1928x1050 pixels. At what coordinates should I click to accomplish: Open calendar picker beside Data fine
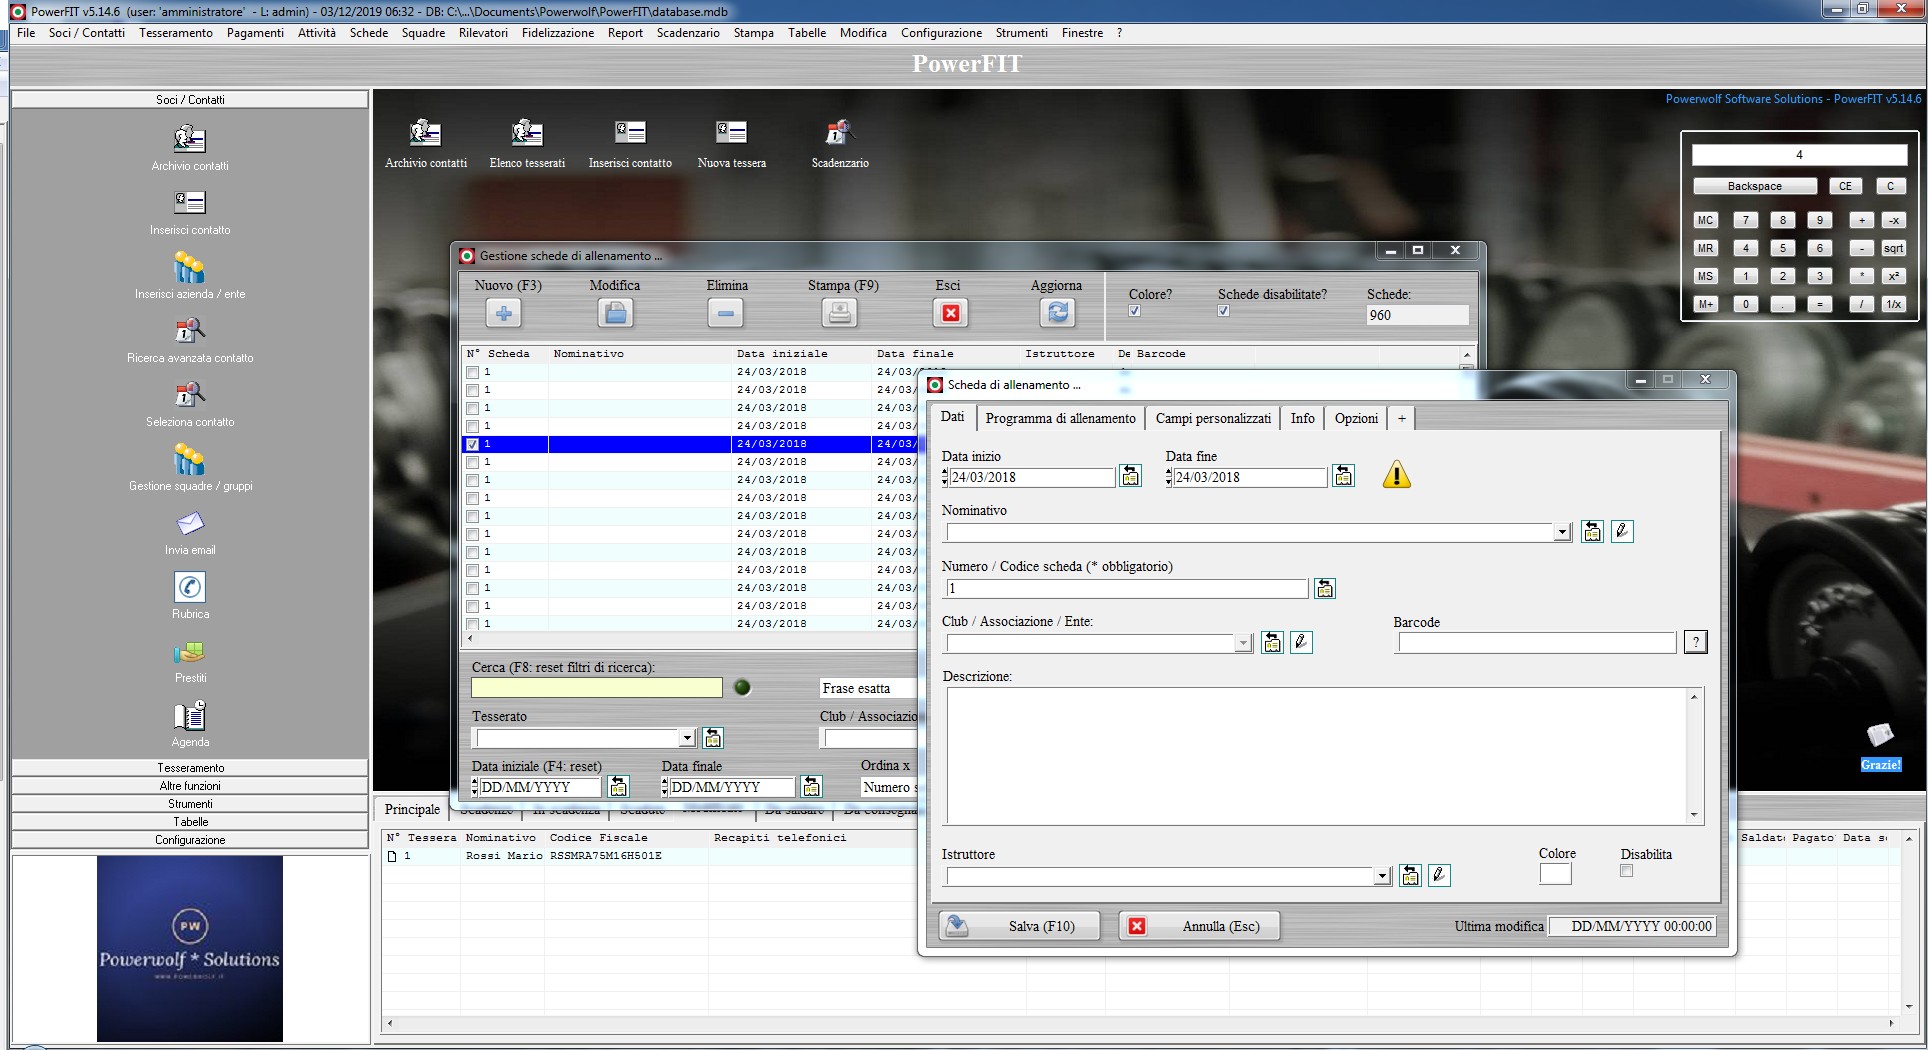1343,476
